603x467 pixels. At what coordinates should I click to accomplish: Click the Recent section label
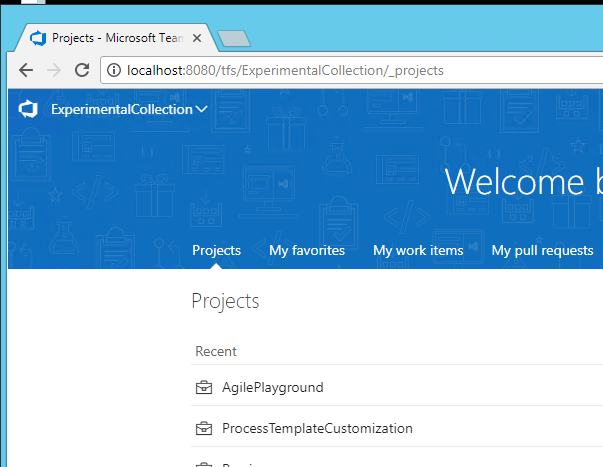click(x=216, y=351)
